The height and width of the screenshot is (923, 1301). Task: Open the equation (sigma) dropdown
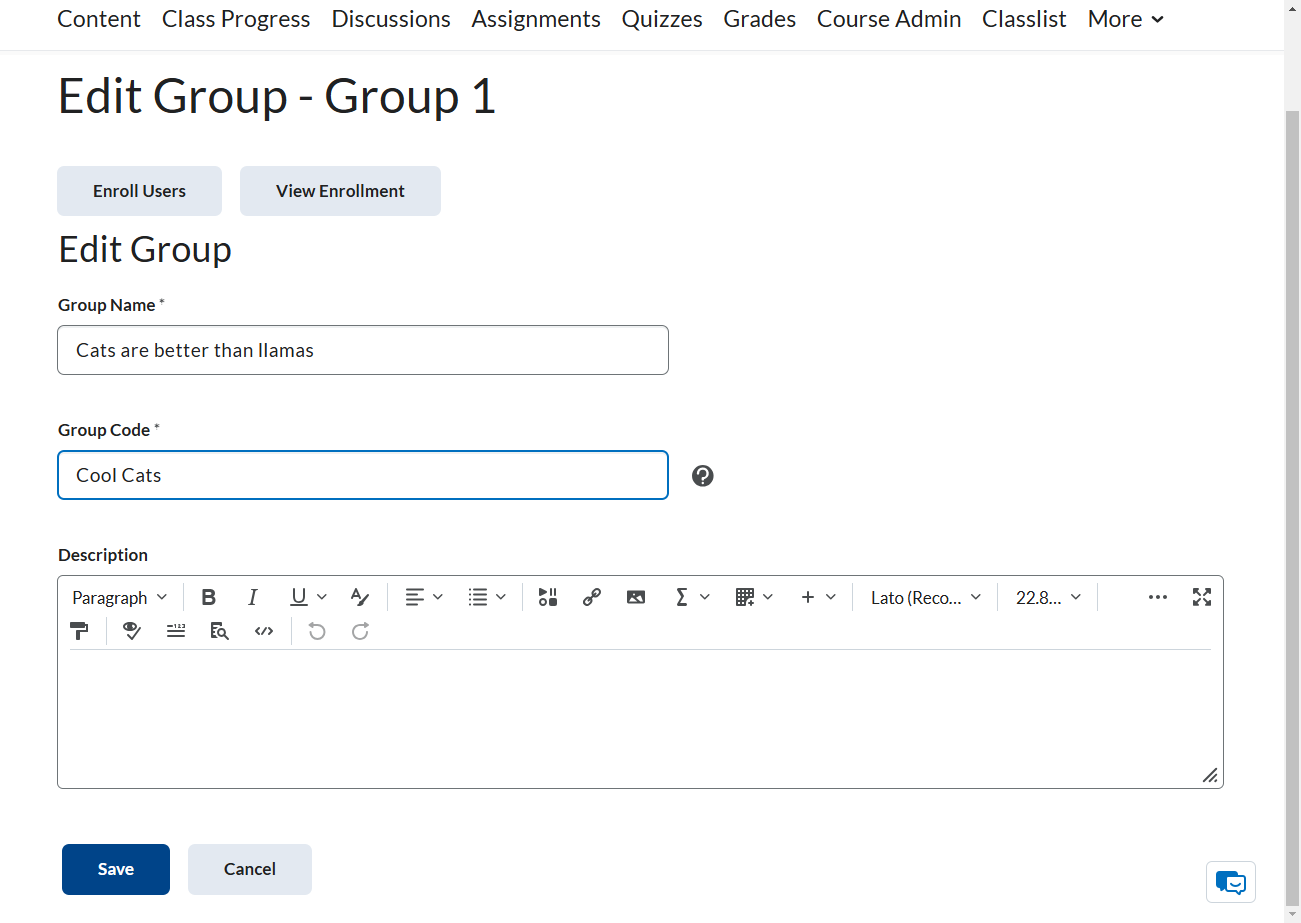tap(692, 597)
